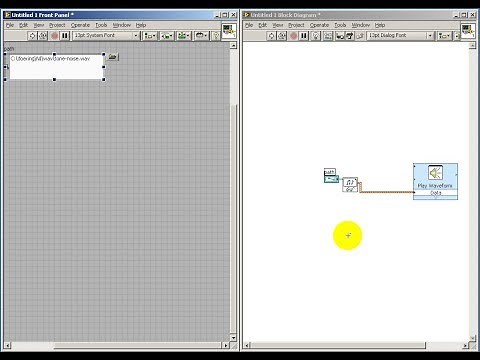This screenshot has width=480, height=360.
Task: Open Edit menu in the Block Diagram
Action: (263, 25)
